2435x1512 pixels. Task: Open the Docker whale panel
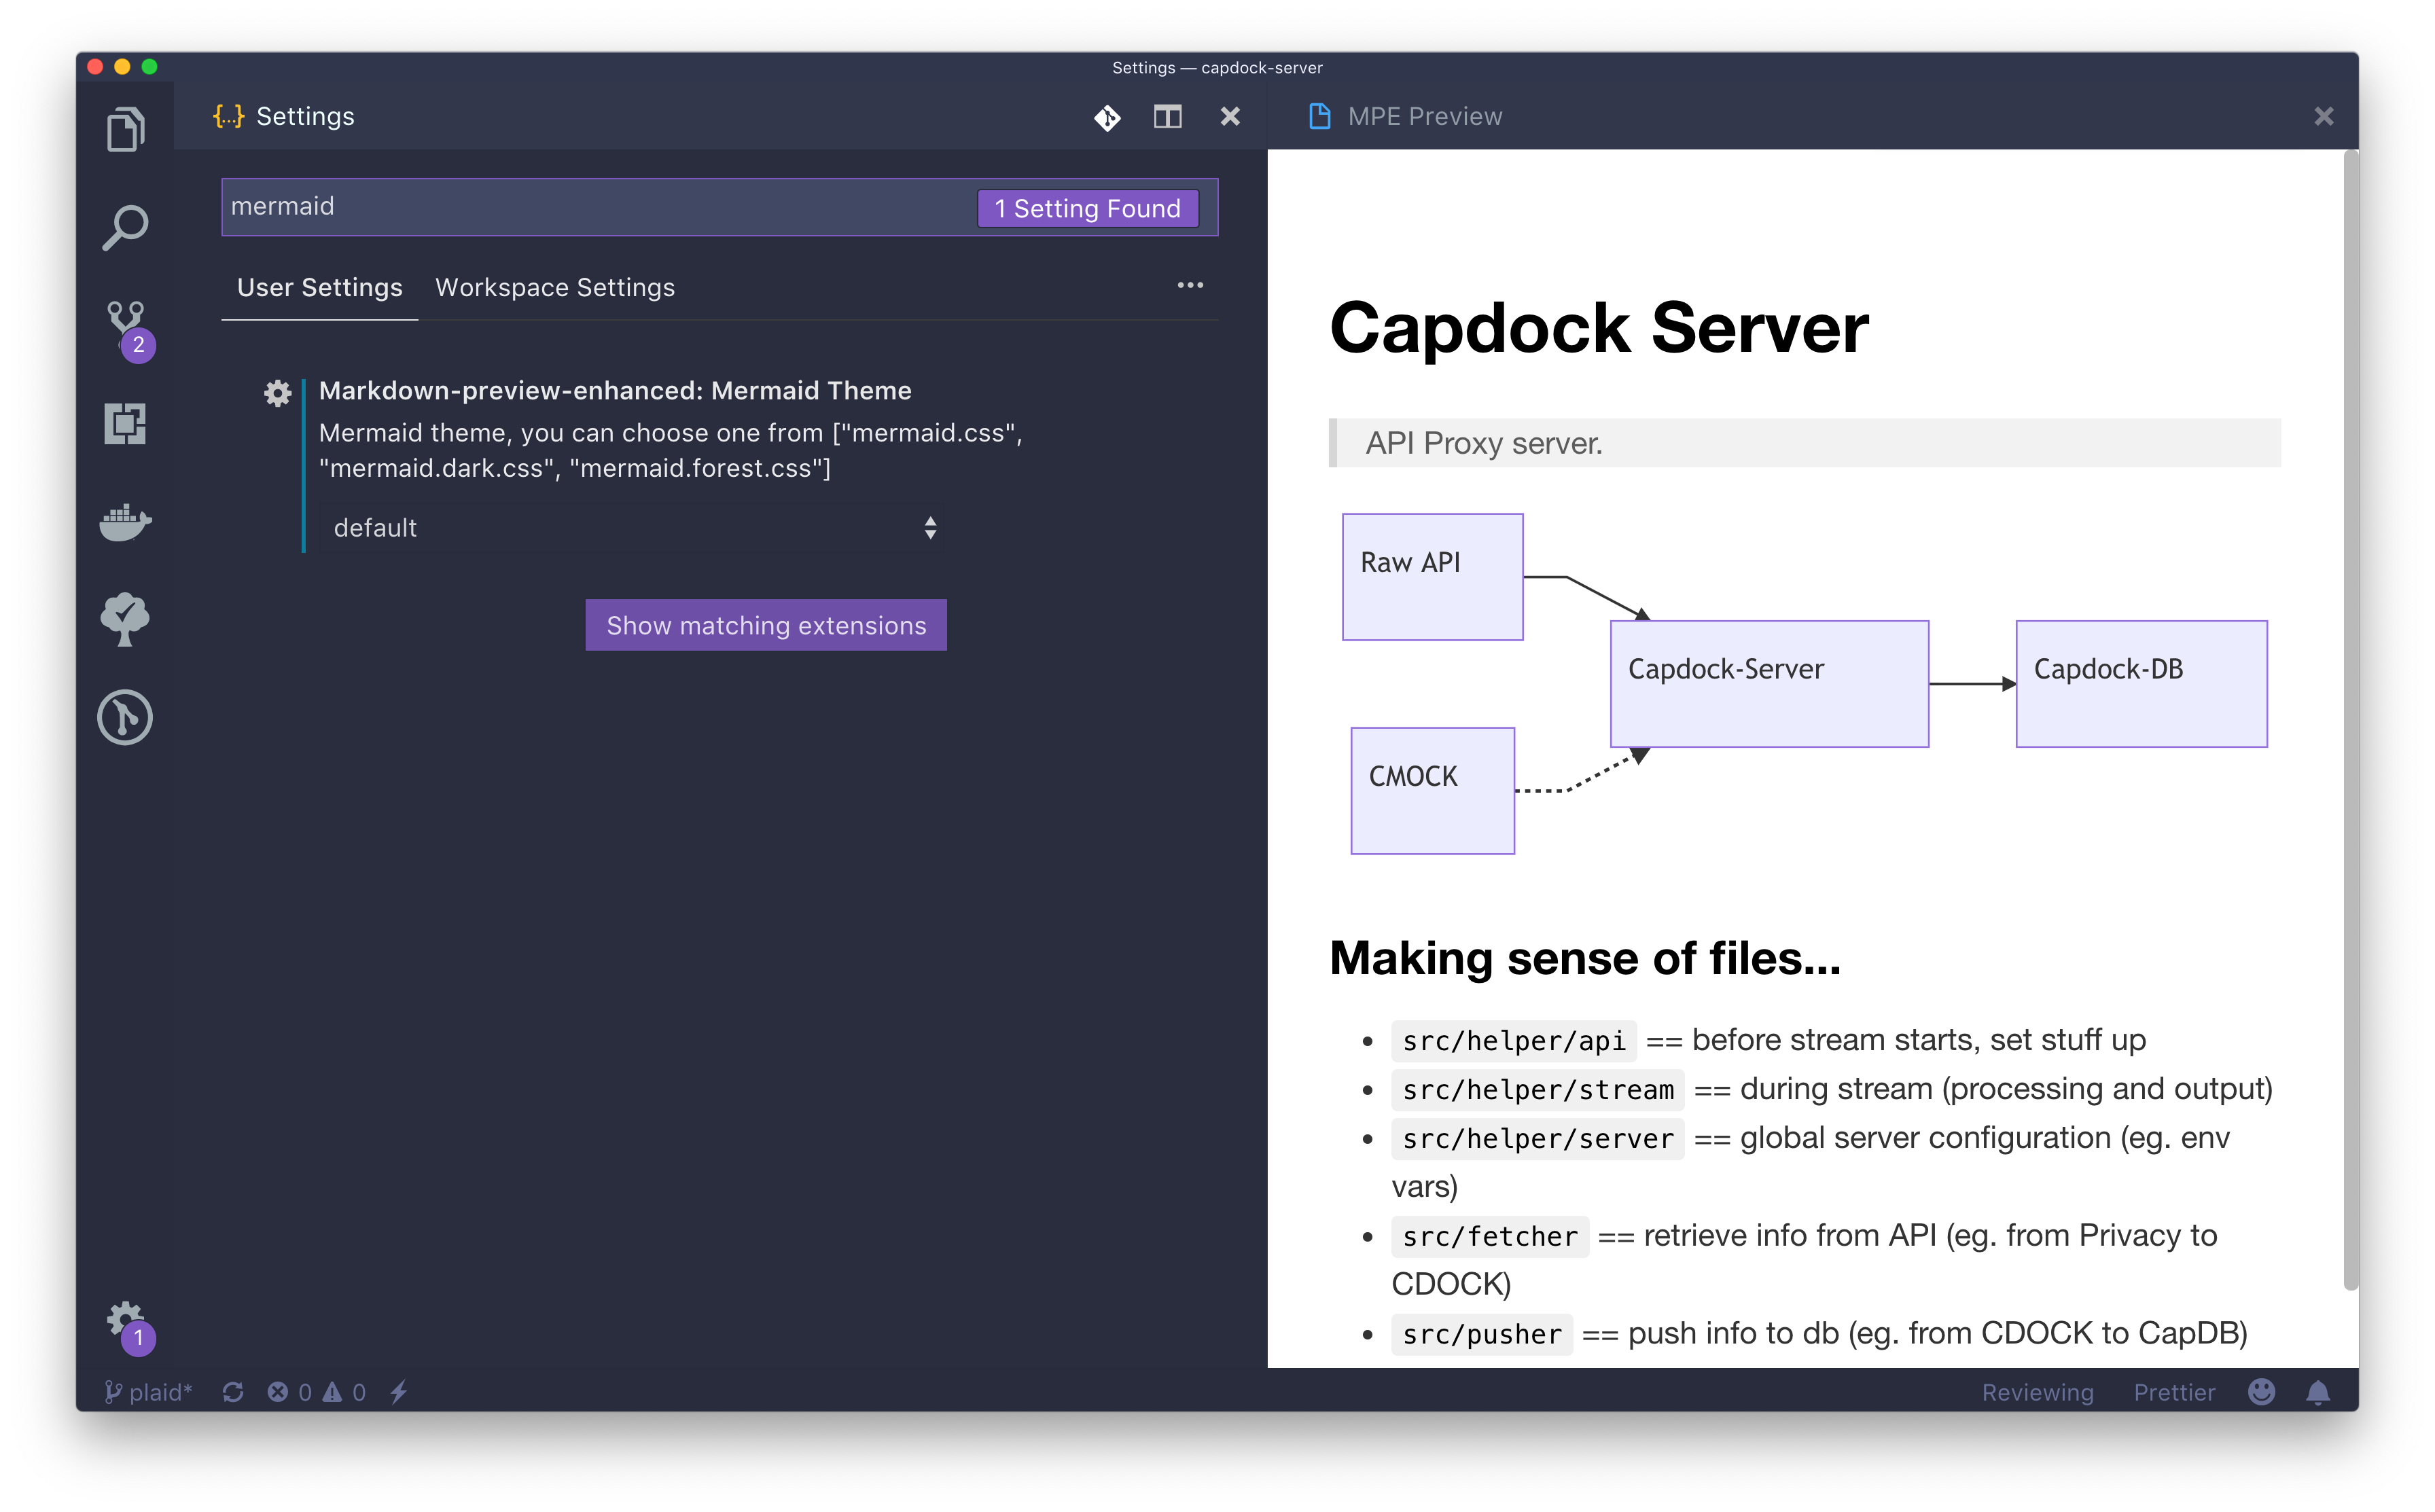[x=125, y=521]
